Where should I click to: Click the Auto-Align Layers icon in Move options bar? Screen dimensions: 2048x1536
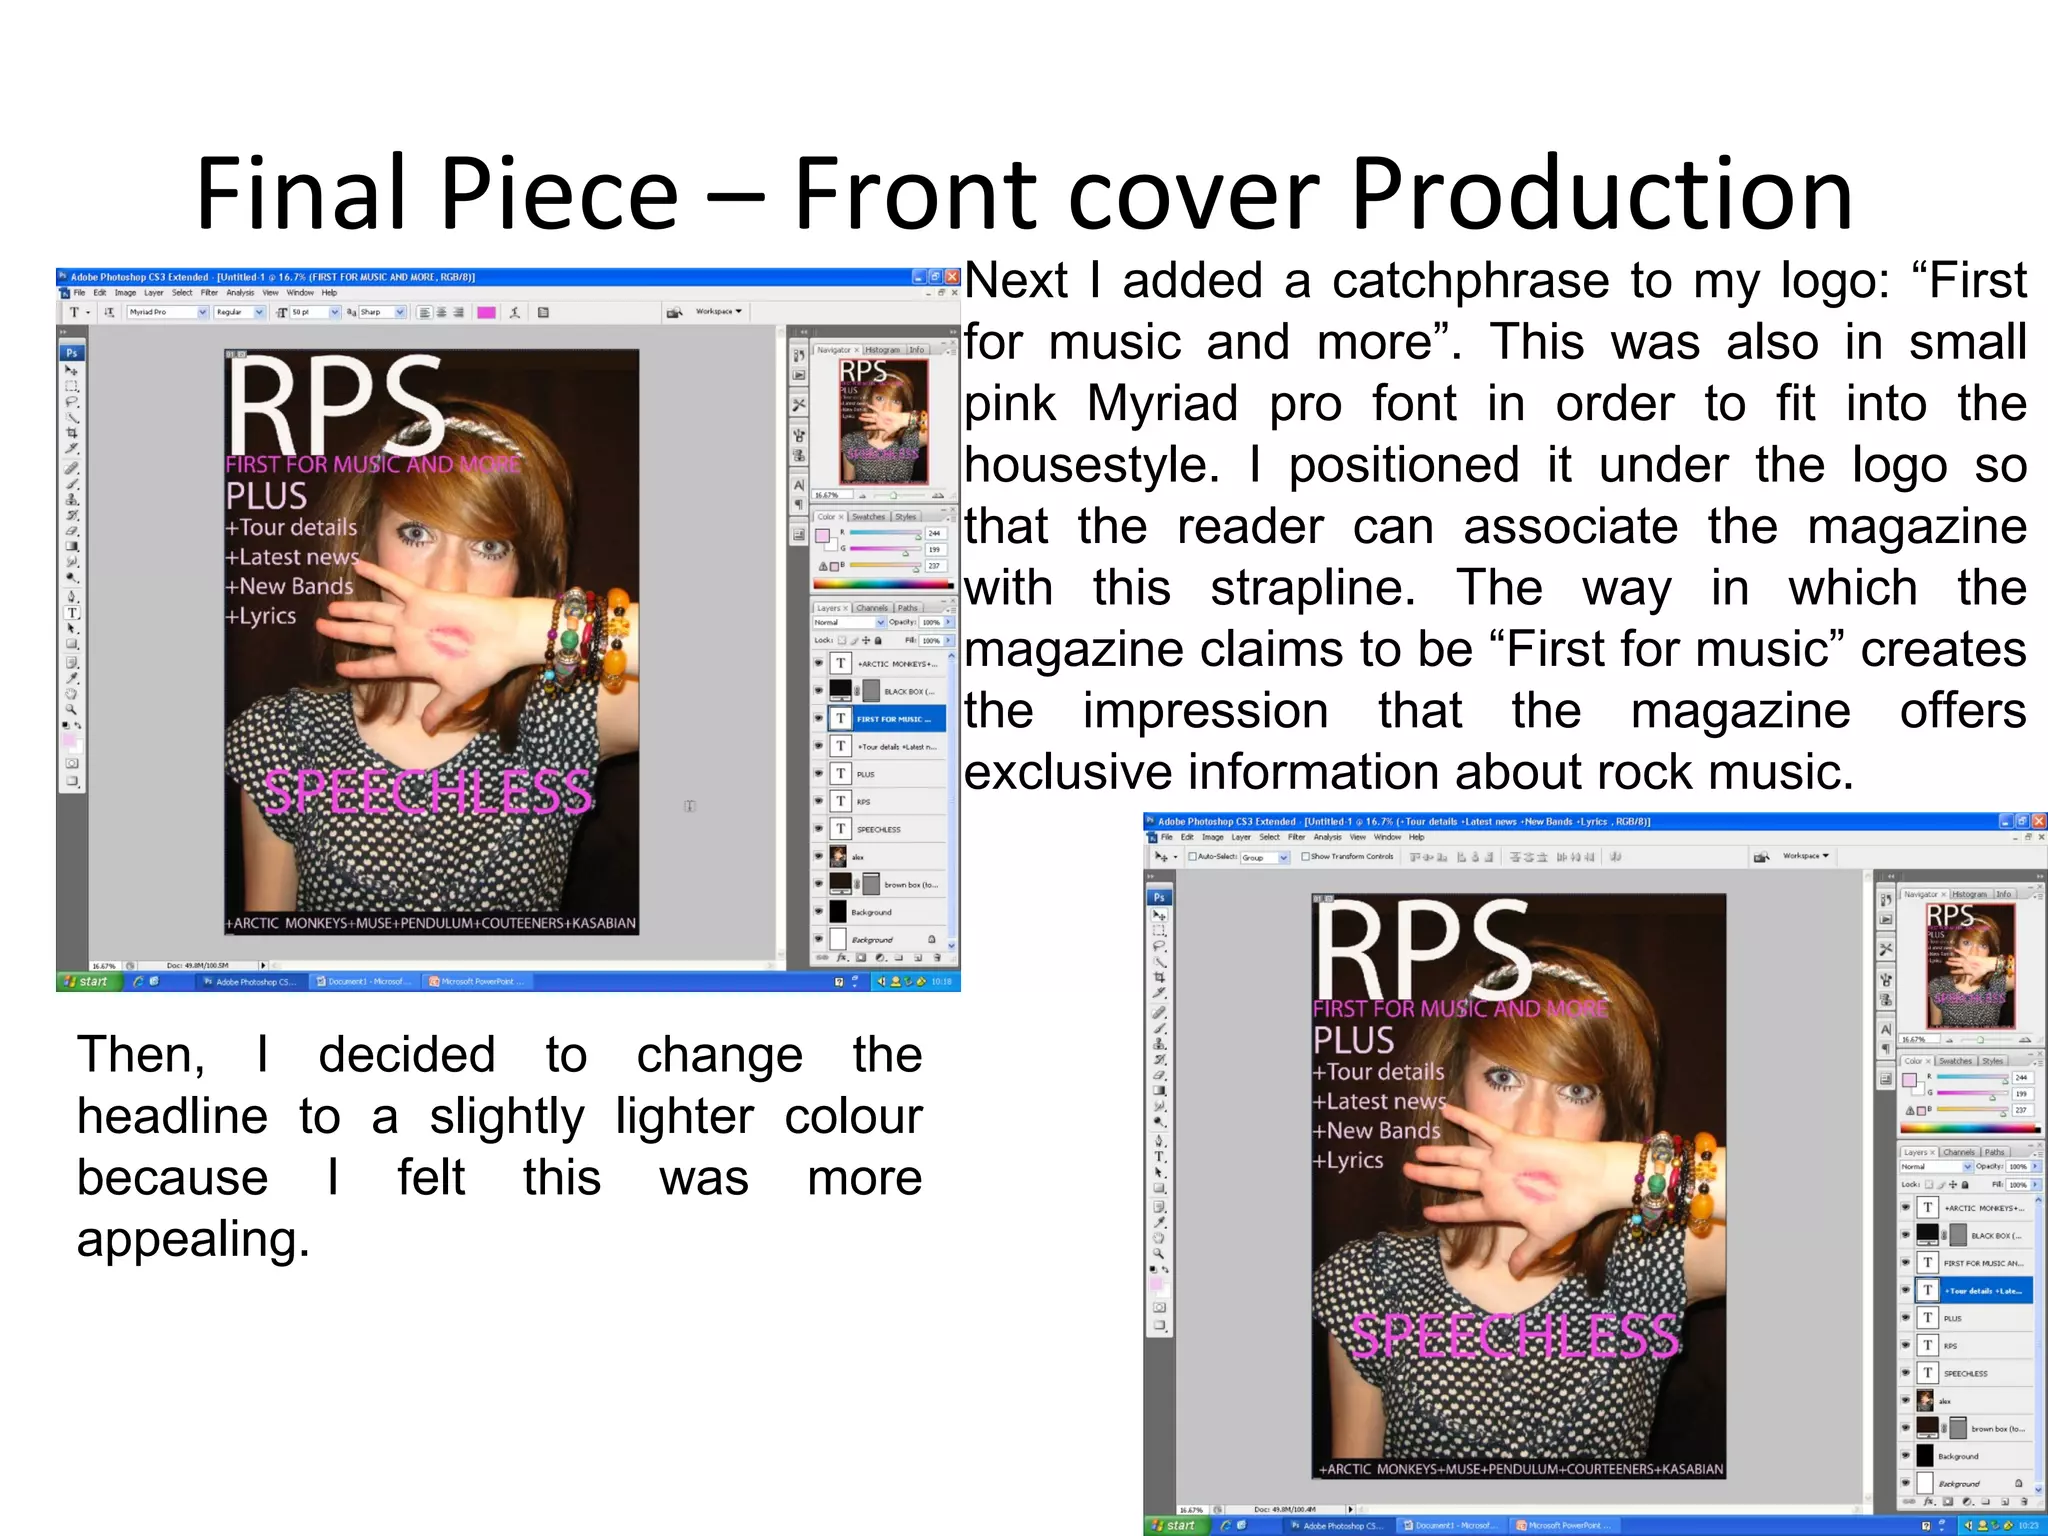click(1616, 857)
